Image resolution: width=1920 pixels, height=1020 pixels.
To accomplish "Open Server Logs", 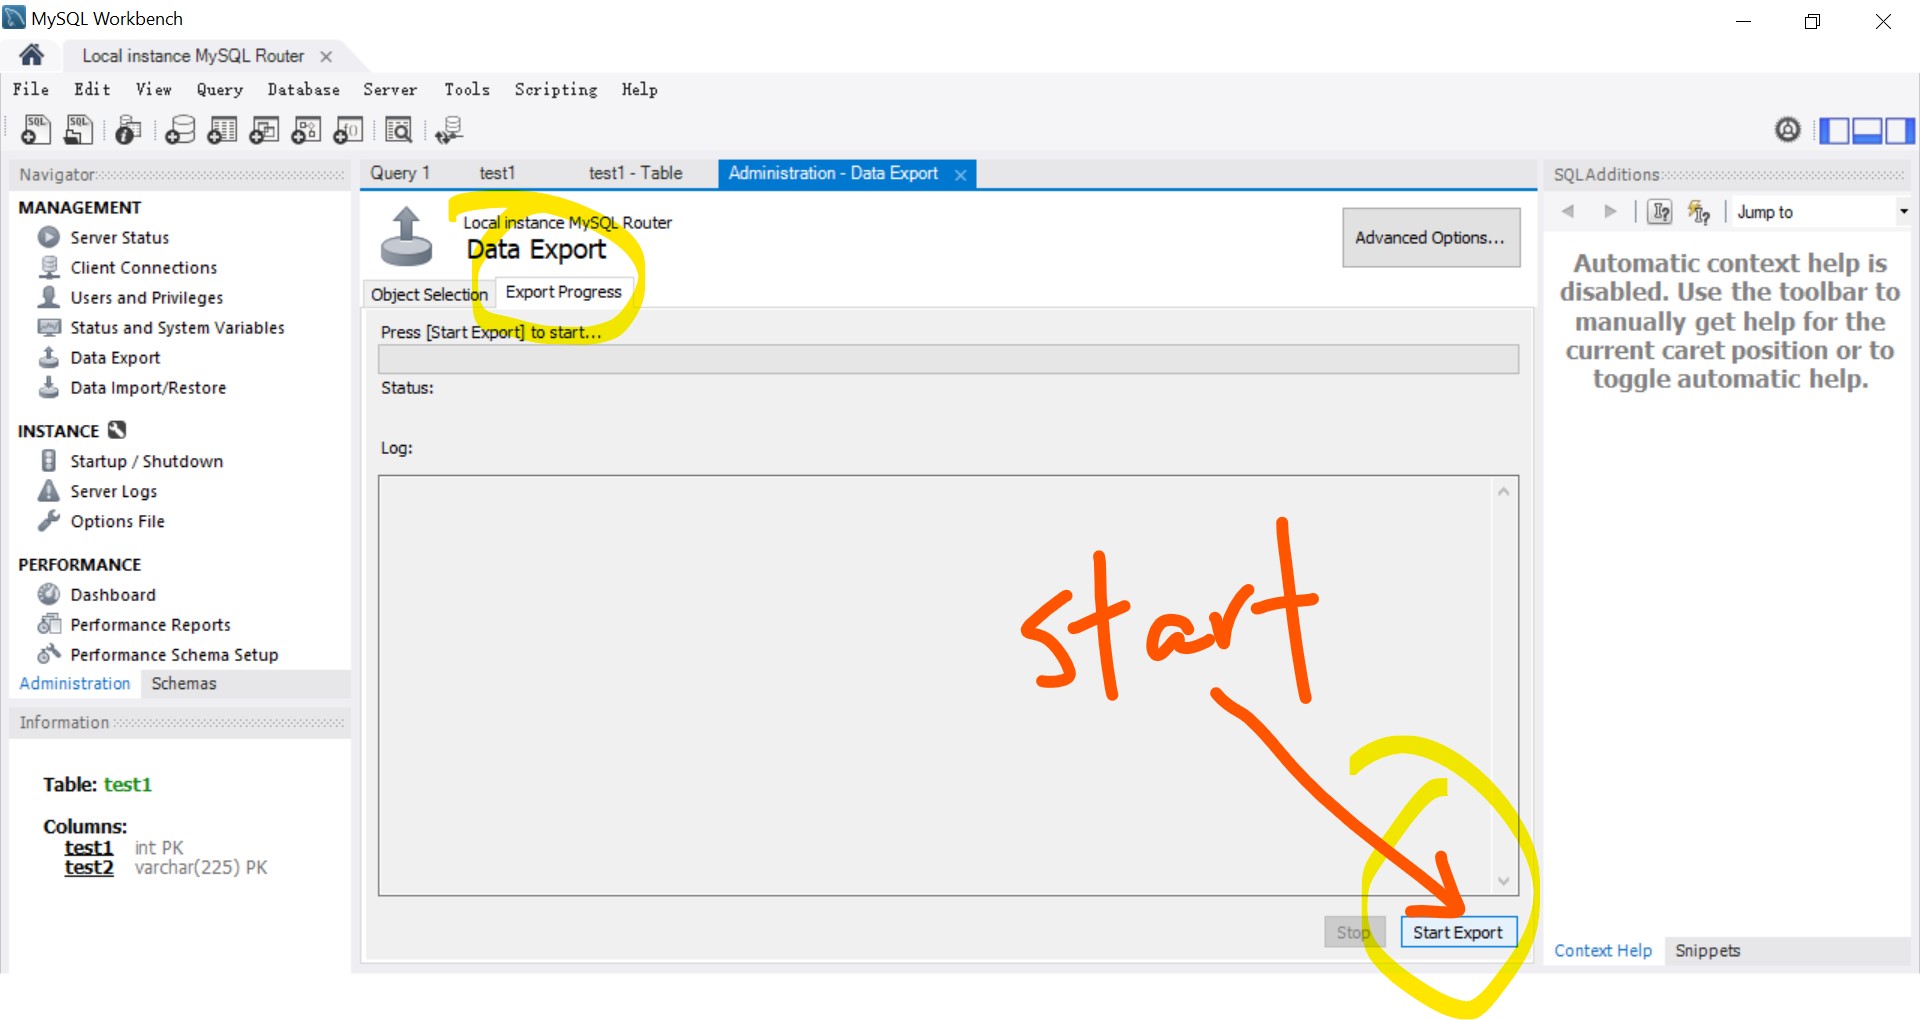I will tap(113, 491).
